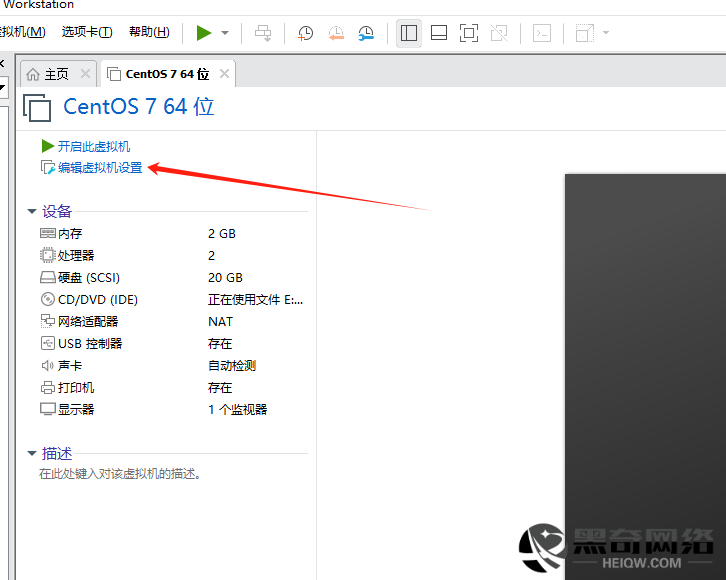Click the green power on play button
The width and height of the screenshot is (726, 580).
pos(204,33)
